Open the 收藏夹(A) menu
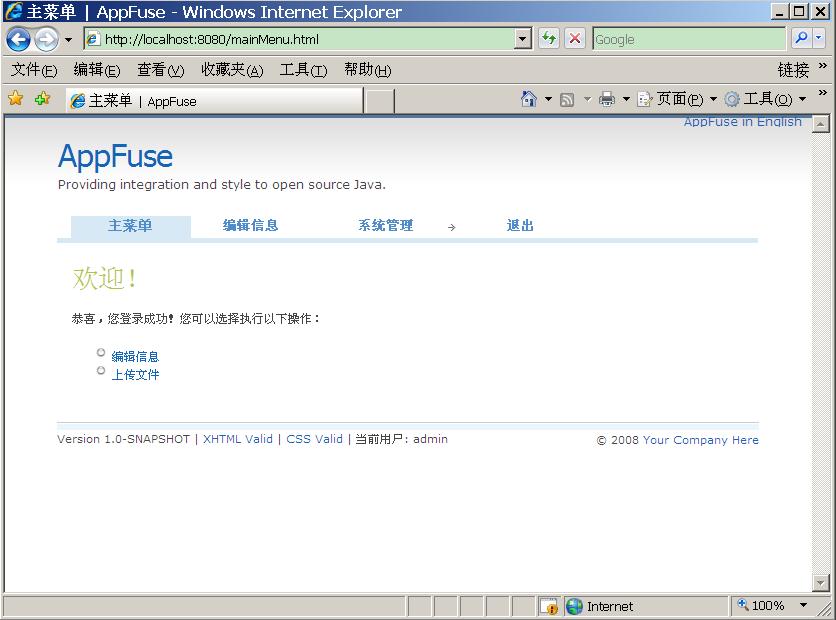The image size is (836, 620). tap(232, 70)
